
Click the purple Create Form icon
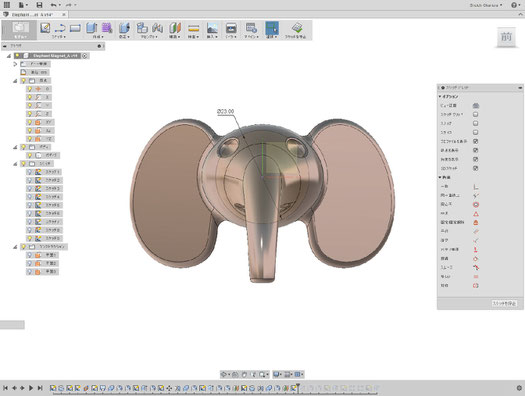pyautogui.click(x=107, y=28)
